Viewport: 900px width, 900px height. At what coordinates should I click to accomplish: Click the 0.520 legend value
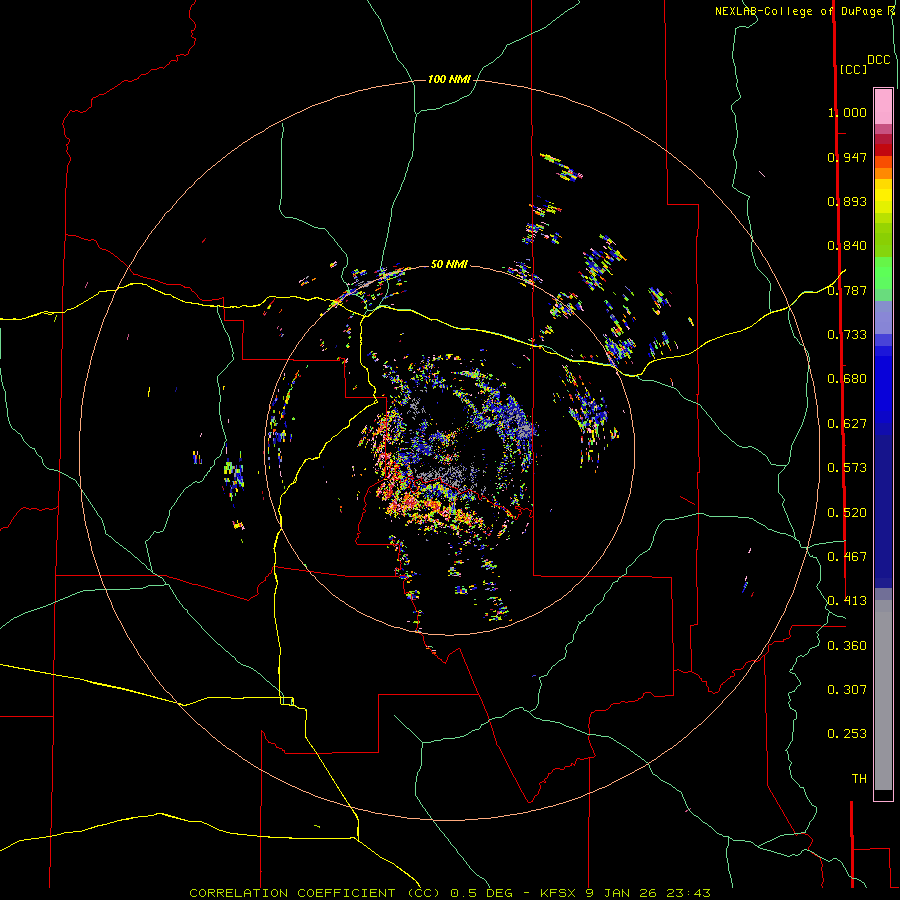pos(847,513)
